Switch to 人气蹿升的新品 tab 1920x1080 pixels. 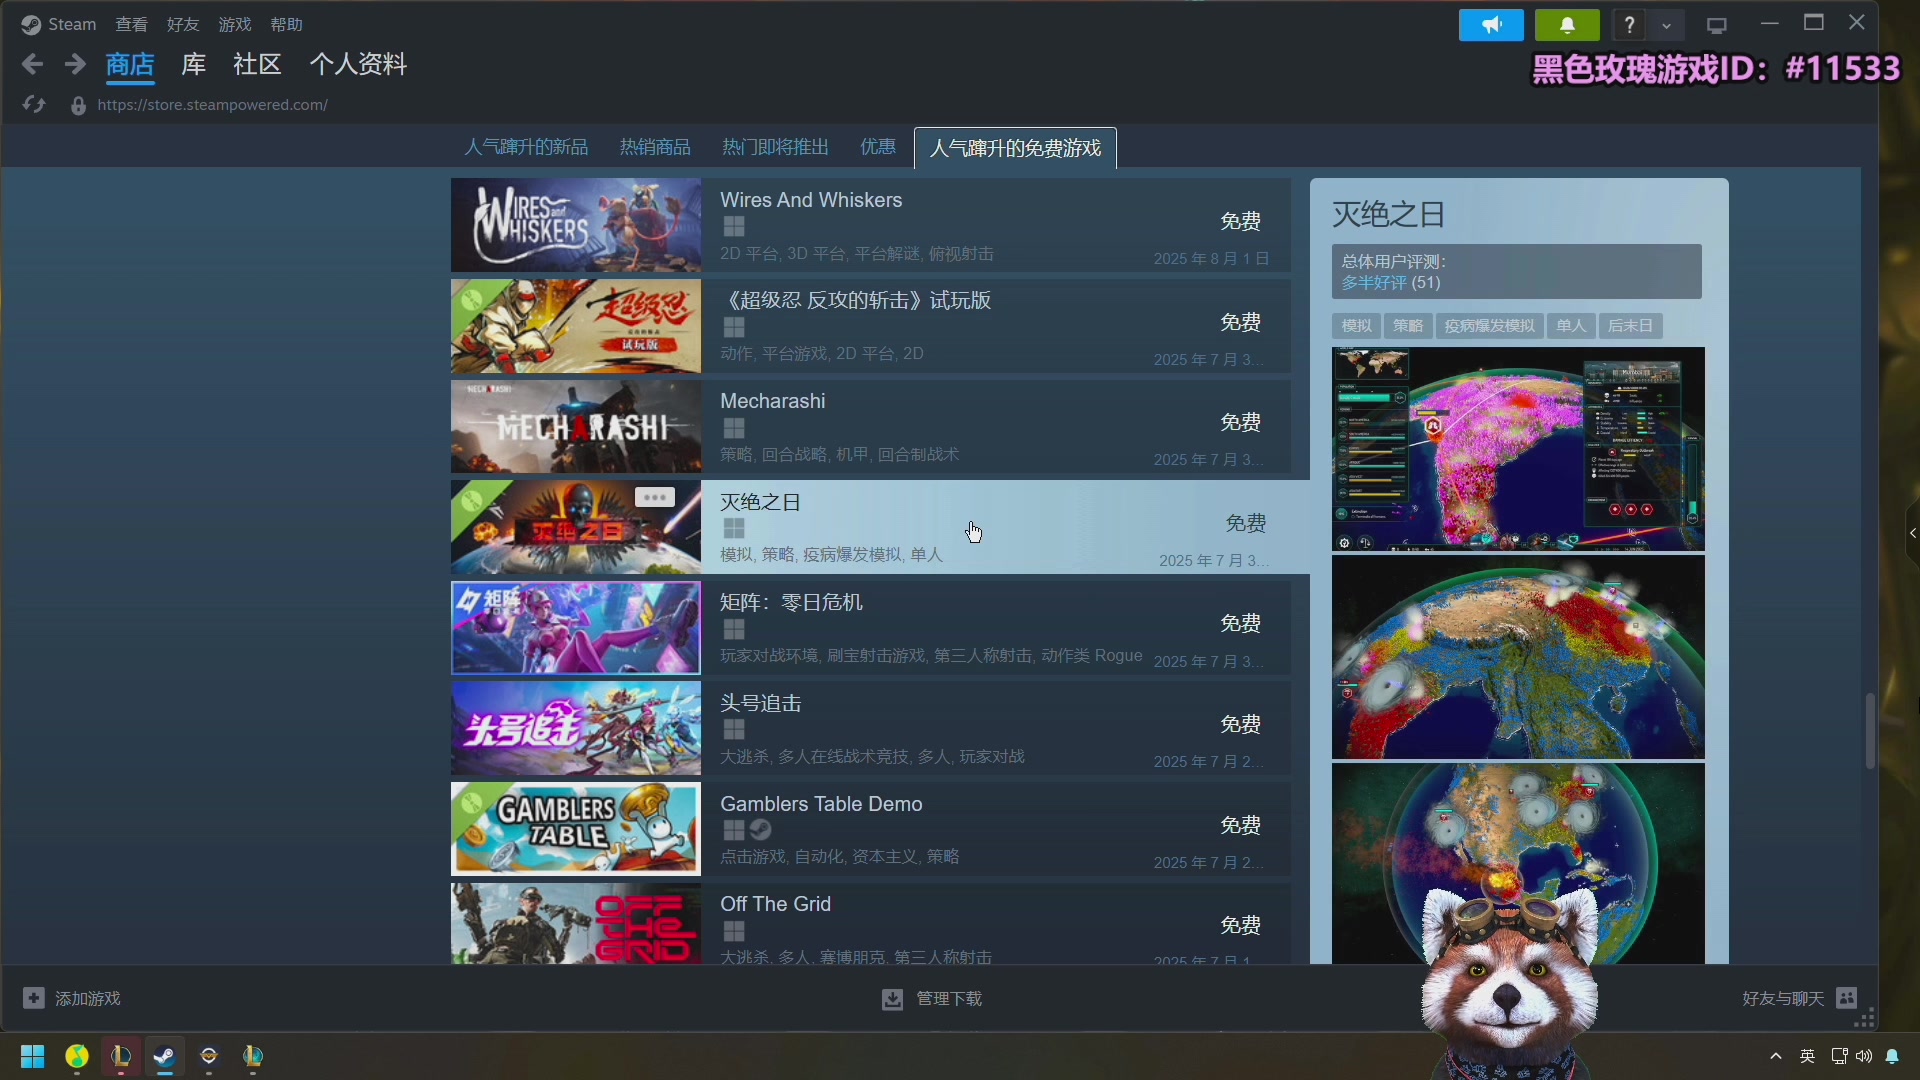[526, 148]
